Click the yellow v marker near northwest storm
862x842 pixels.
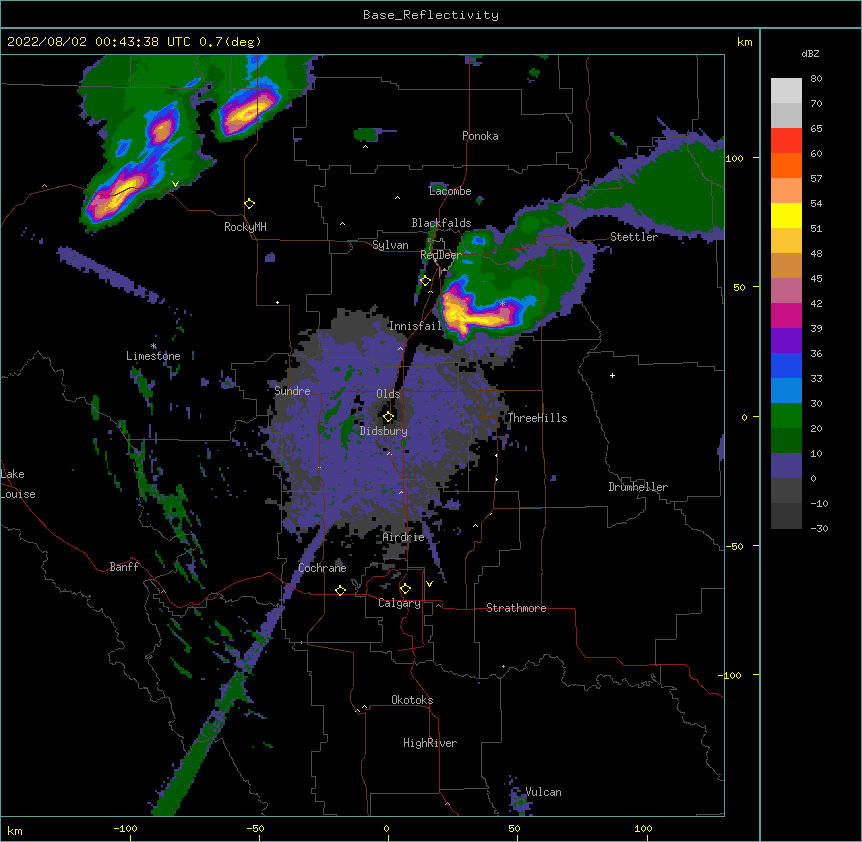[175, 184]
